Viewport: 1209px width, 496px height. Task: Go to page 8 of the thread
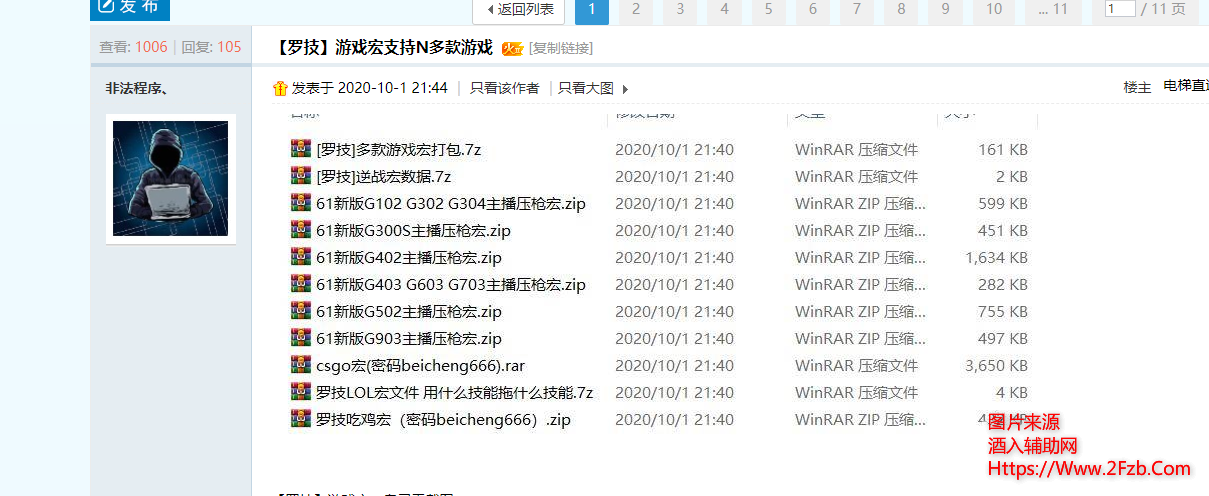pos(901,9)
